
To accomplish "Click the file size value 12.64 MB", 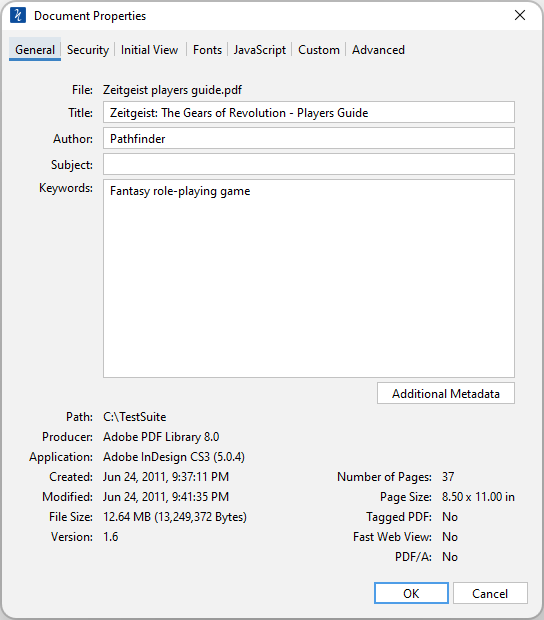I will point(175,517).
